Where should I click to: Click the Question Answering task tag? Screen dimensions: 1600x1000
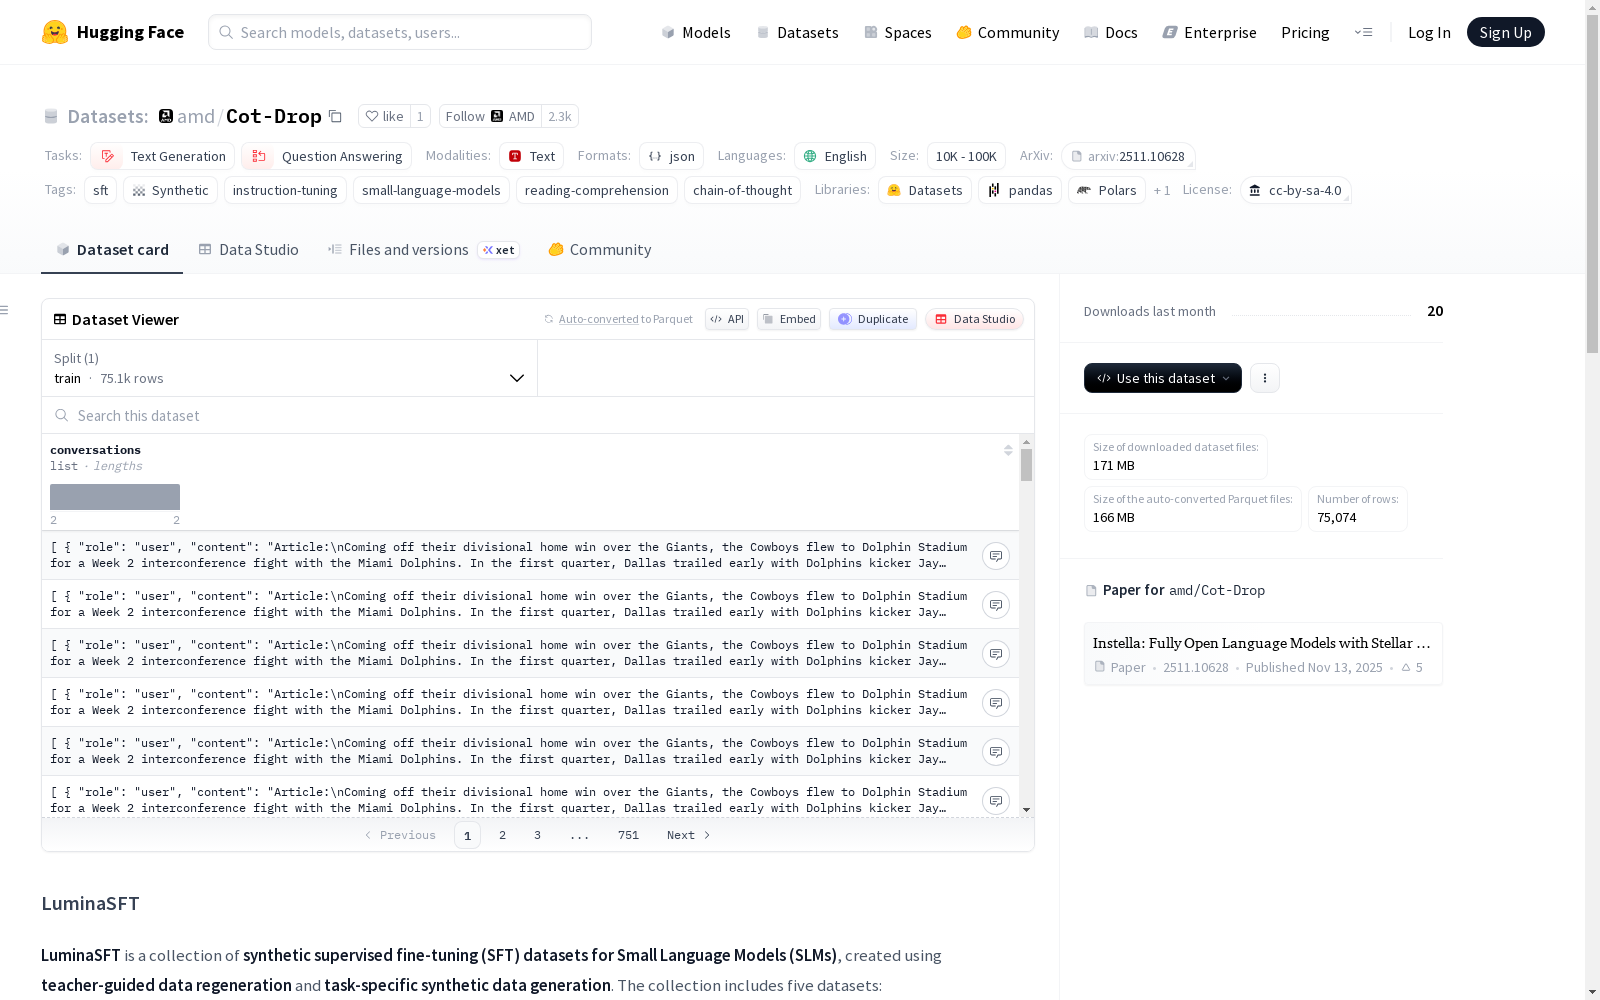pyautogui.click(x=327, y=156)
